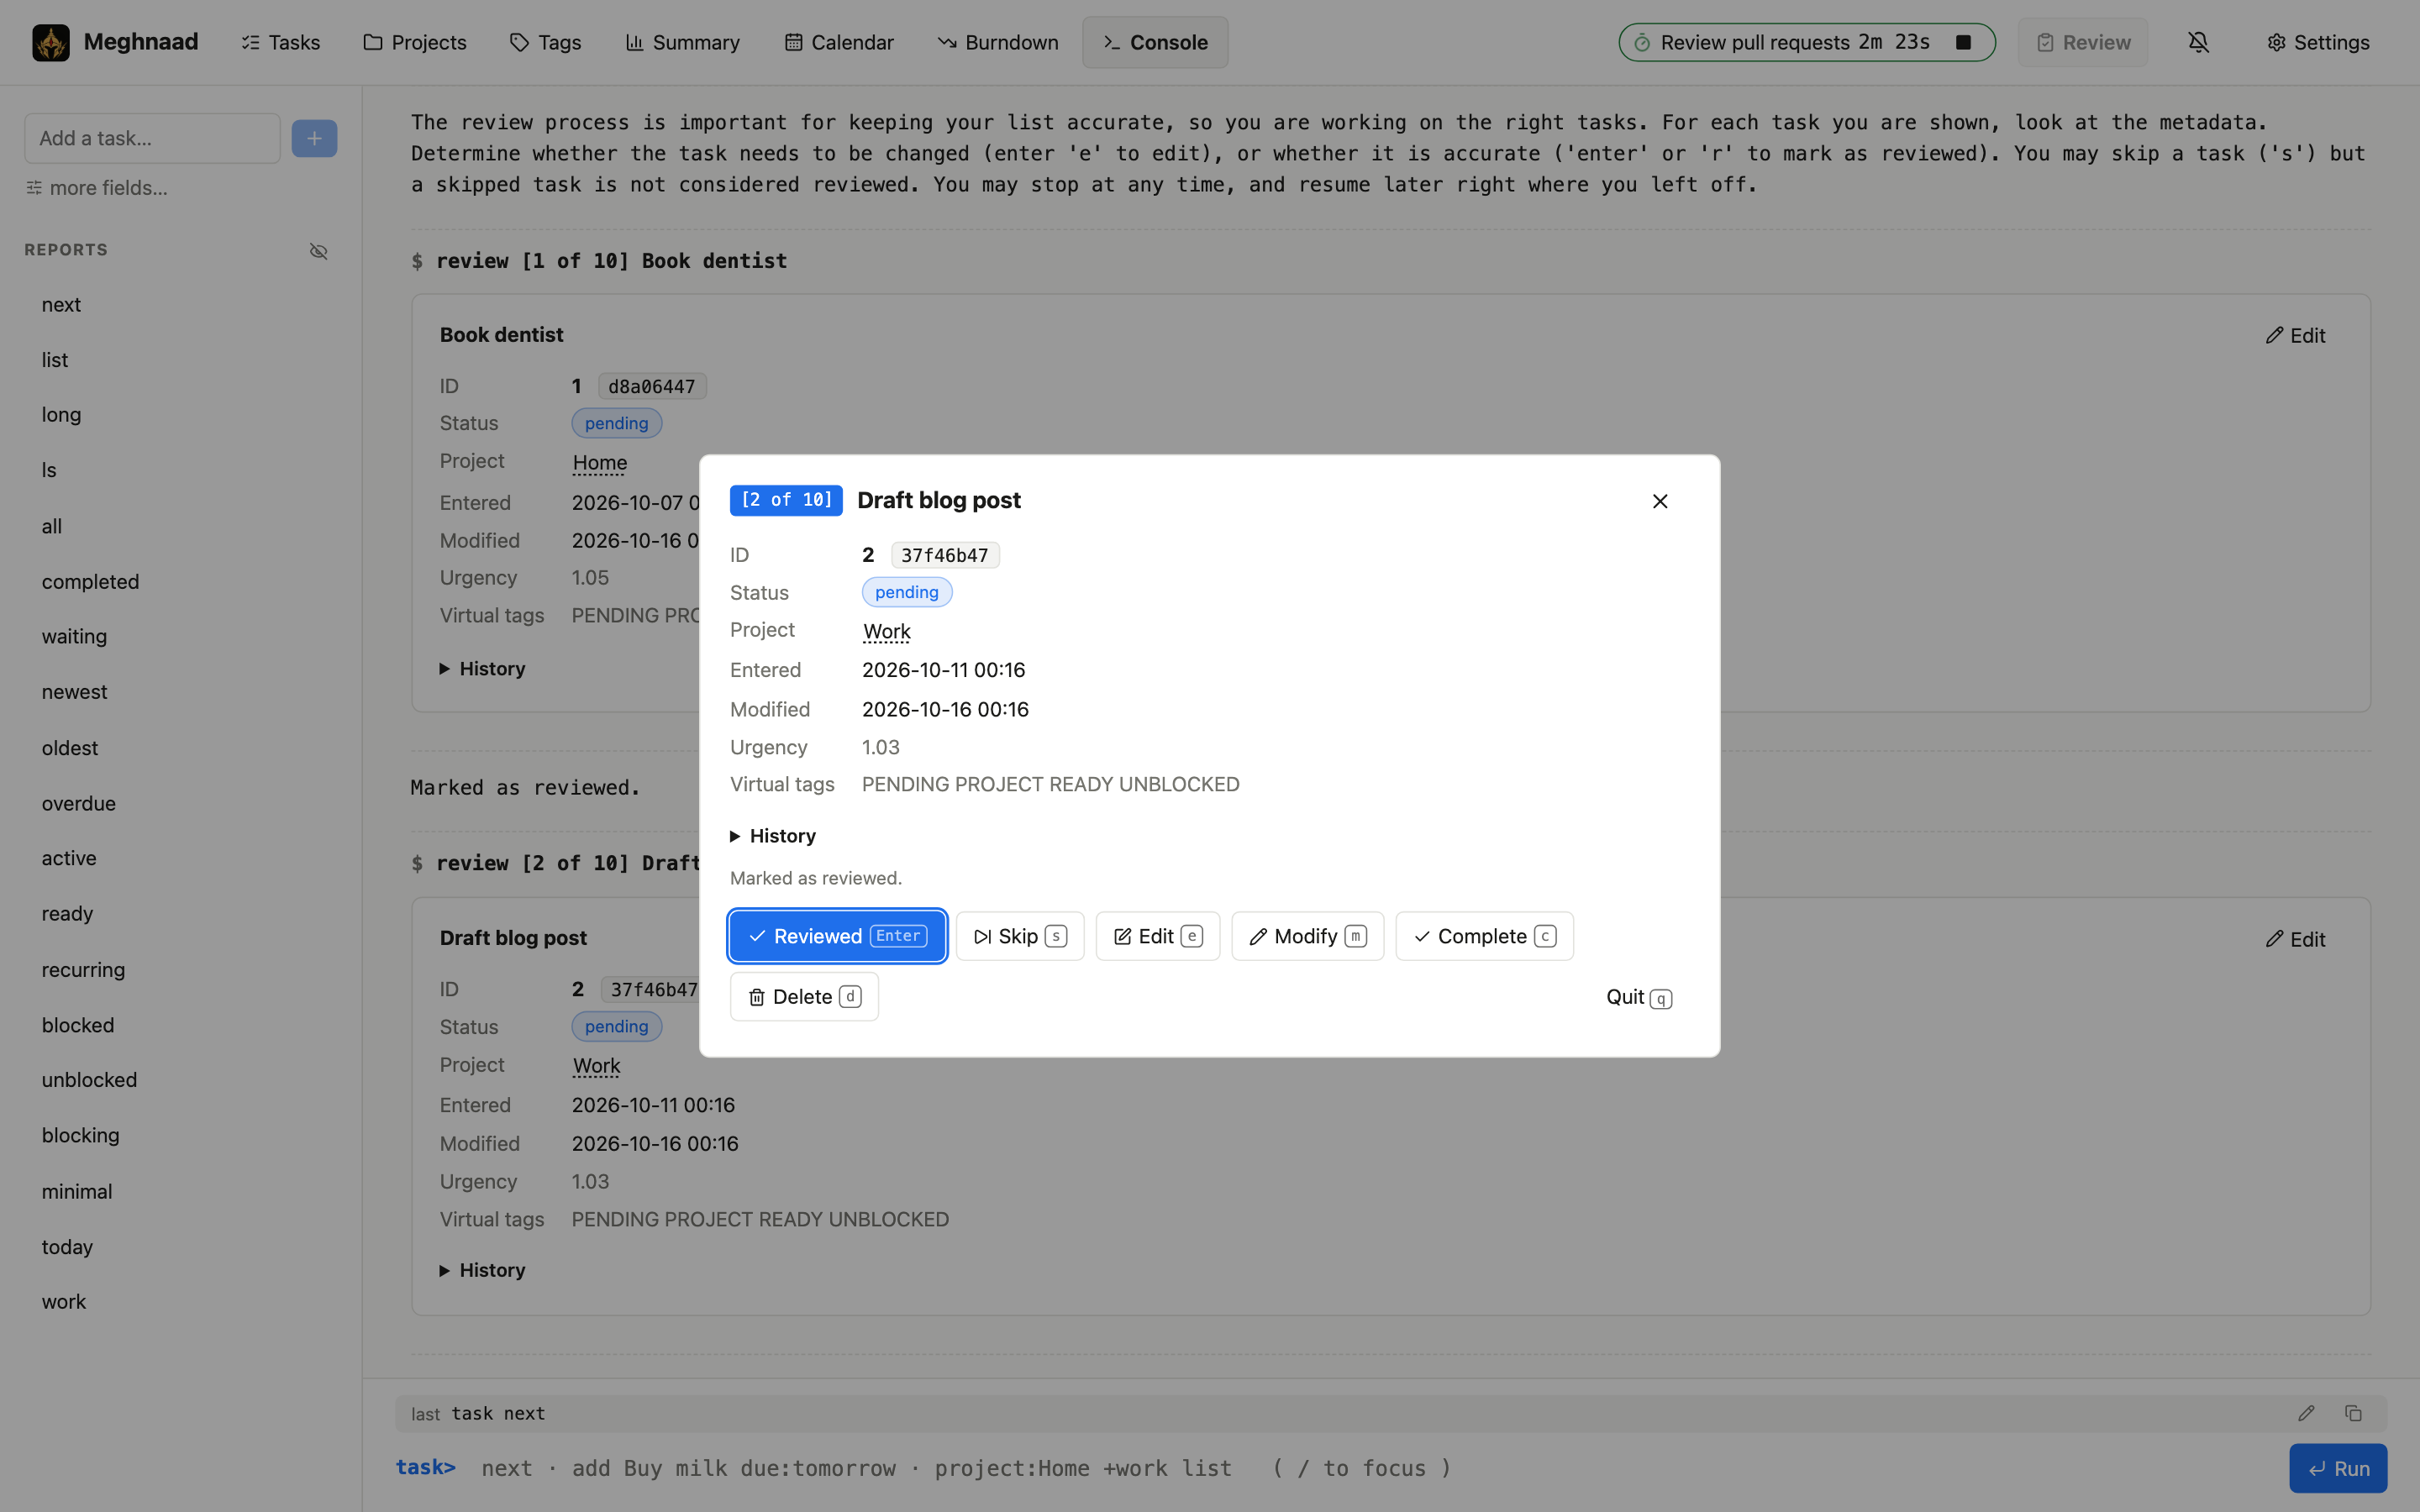This screenshot has height=1512, width=2420.
Task: Open Settings via the gear icon
Action: pyautogui.click(x=2318, y=42)
